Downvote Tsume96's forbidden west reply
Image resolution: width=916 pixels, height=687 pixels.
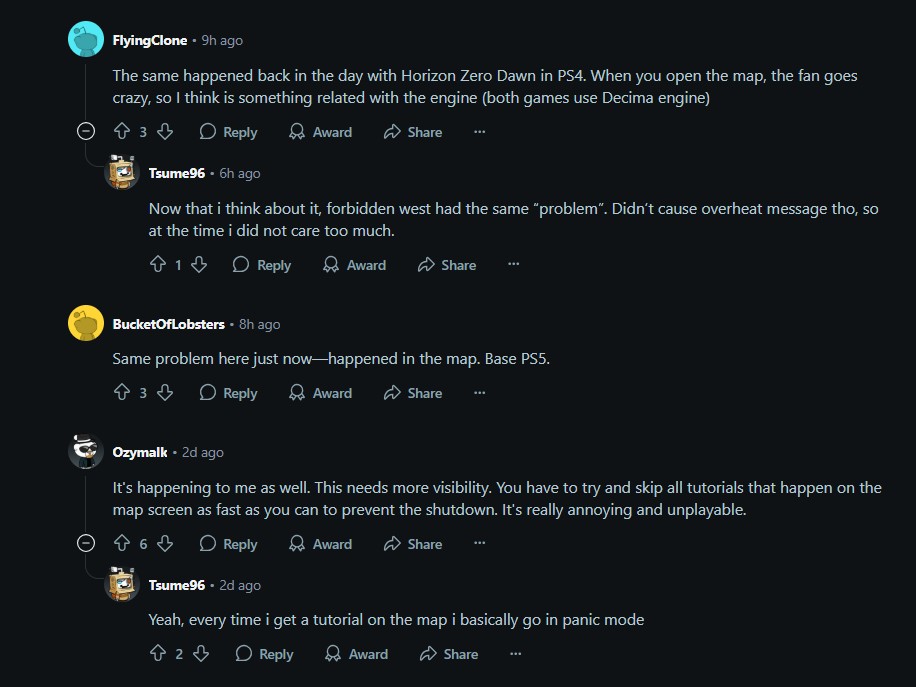(199, 265)
